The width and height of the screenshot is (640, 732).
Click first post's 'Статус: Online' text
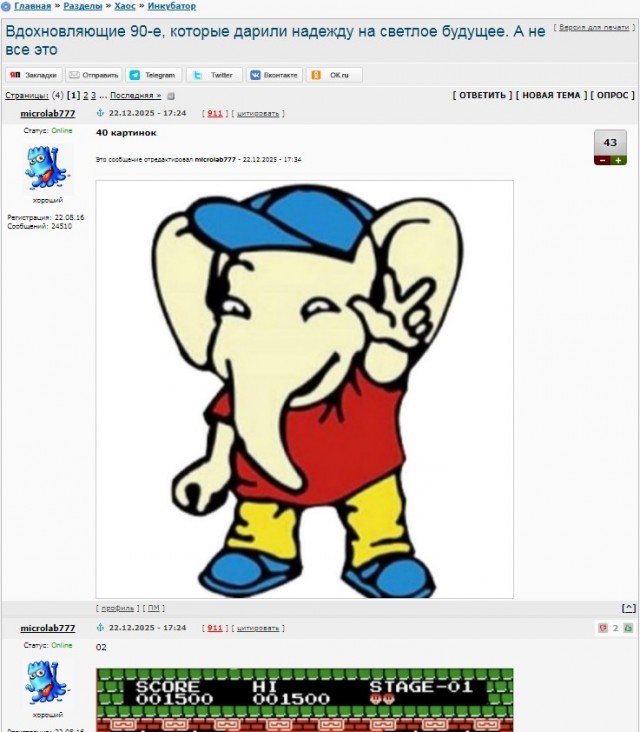click(x=48, y=131)
